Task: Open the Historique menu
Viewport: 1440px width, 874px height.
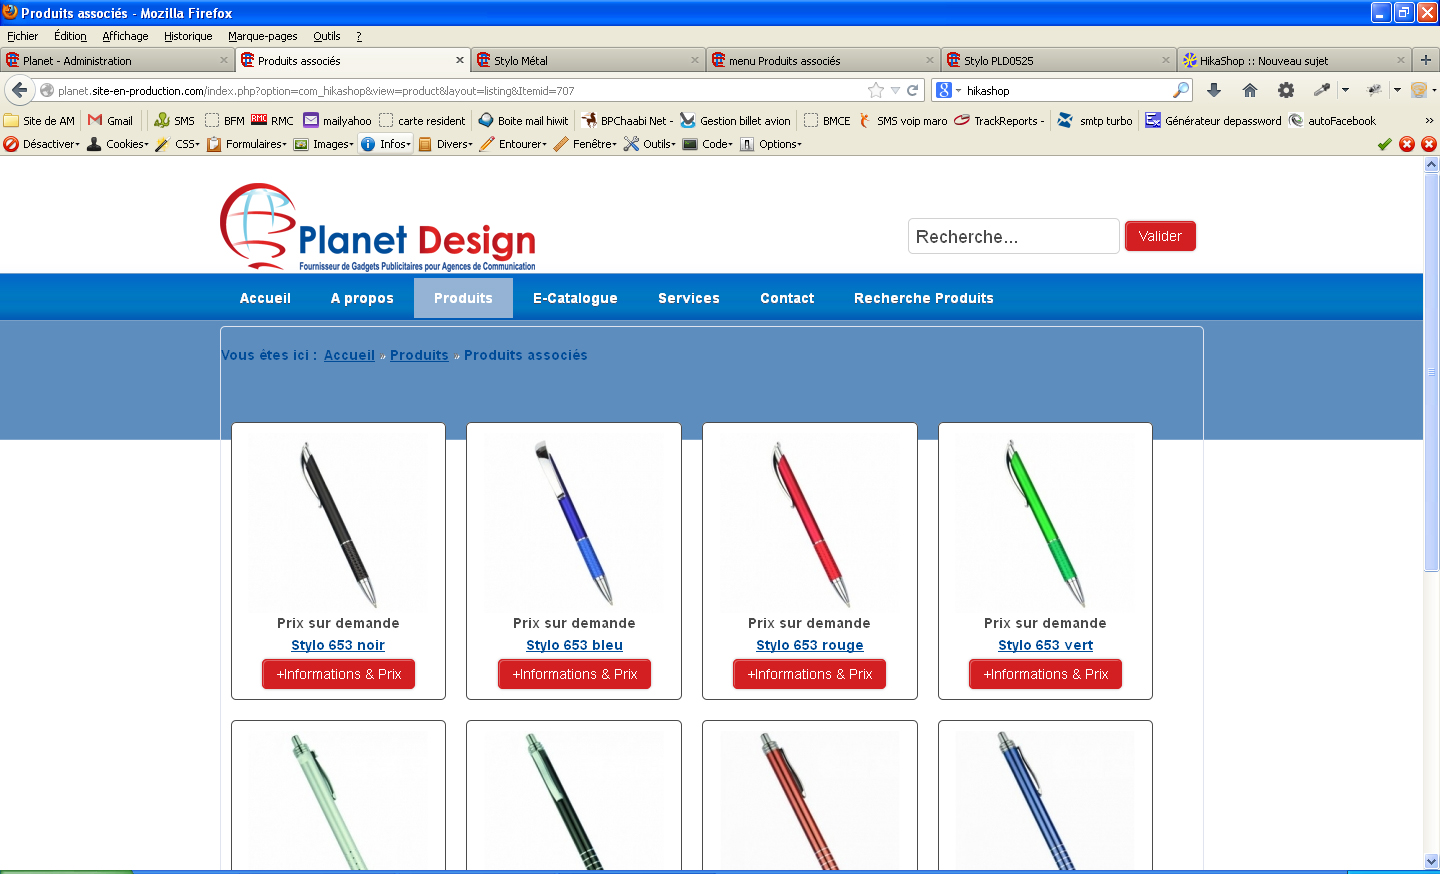Action: pos(188,36)
